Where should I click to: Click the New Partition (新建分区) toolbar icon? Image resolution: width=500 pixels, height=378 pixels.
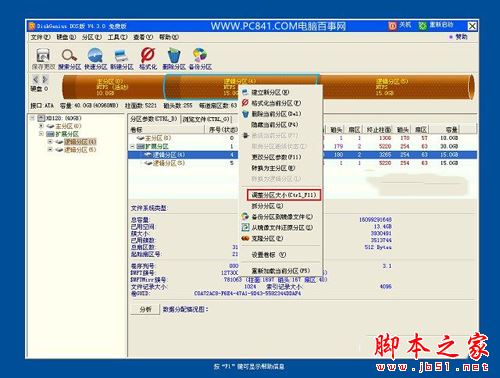coord(121,59)
